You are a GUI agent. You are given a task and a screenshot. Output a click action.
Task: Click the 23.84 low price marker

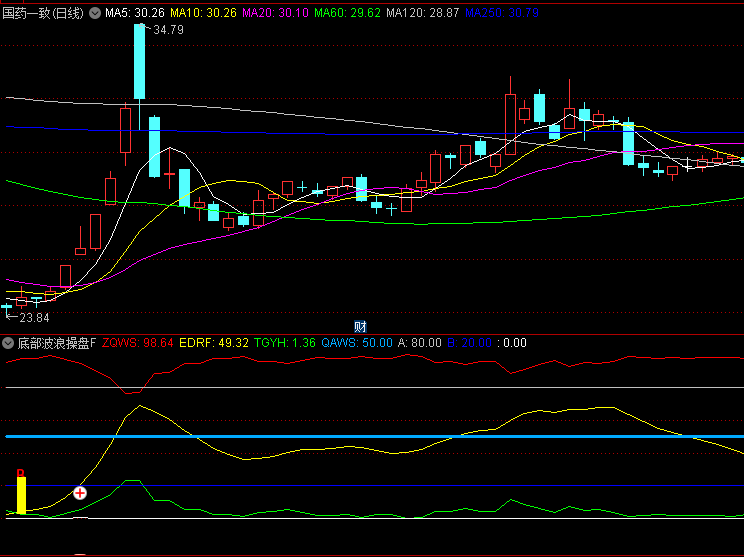pyautogui.click(x=30, y=318)
